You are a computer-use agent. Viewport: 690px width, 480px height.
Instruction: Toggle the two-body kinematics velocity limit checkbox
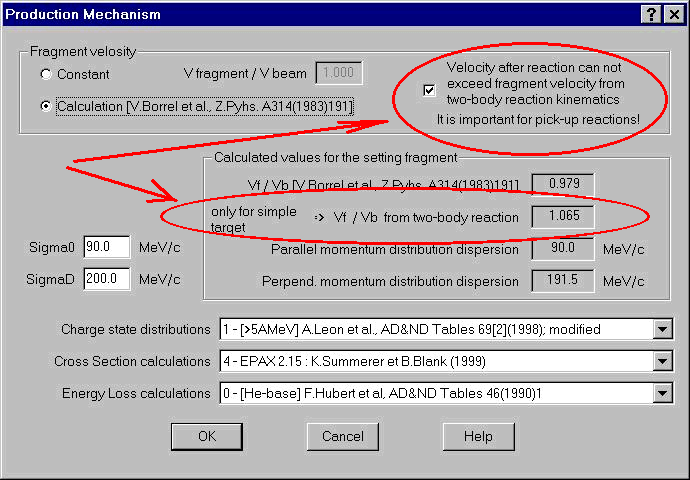pos(429,91)
